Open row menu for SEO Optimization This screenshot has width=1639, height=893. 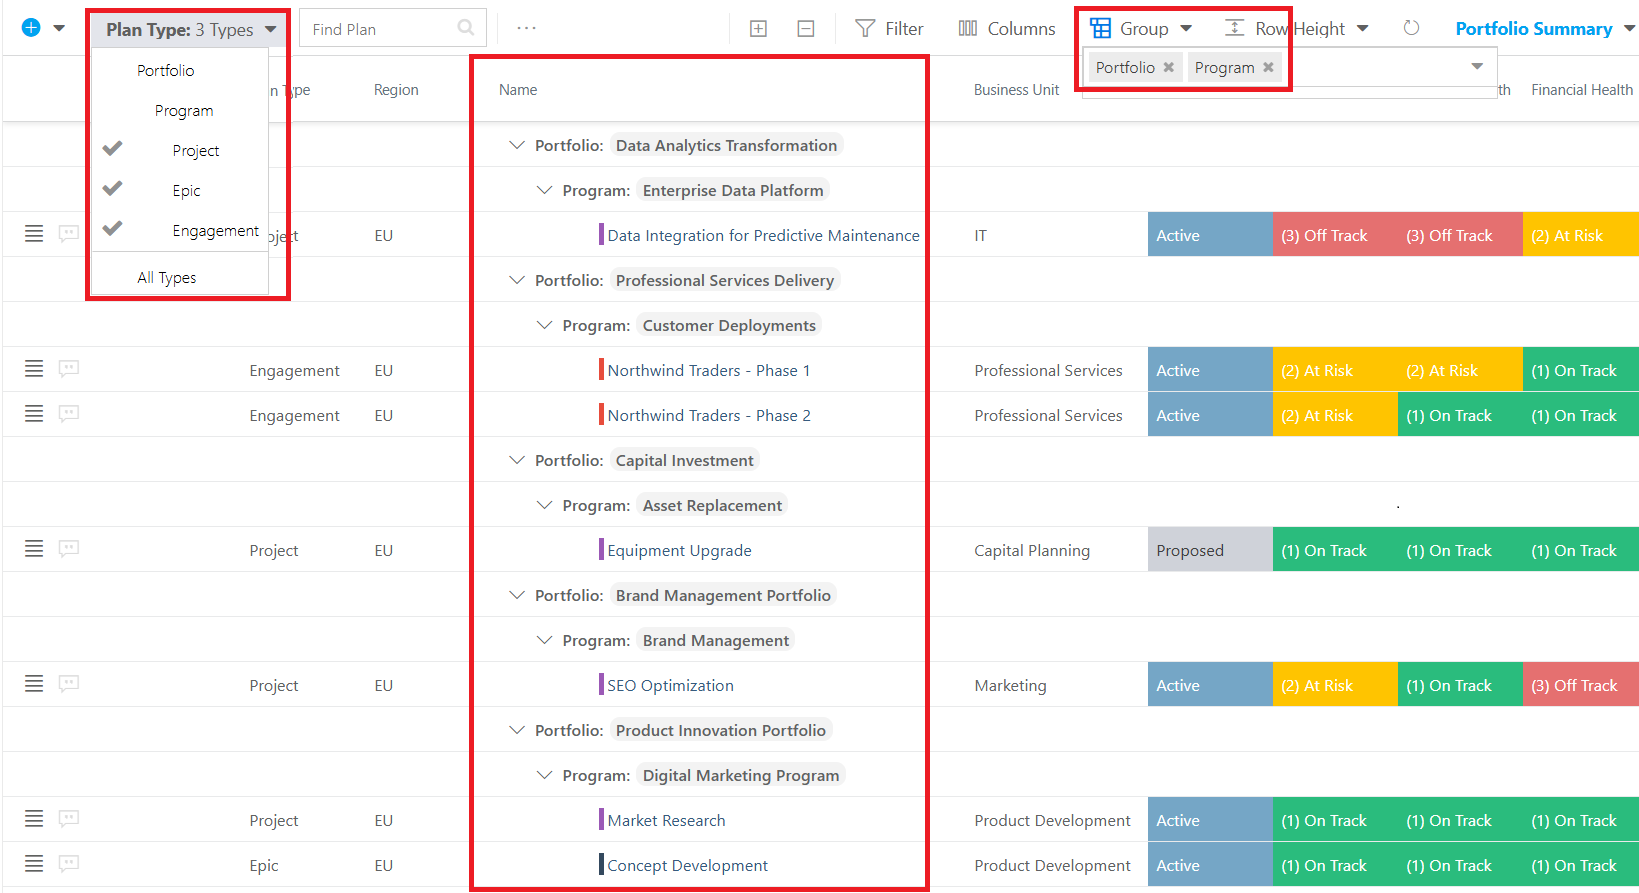pos(34,683)
